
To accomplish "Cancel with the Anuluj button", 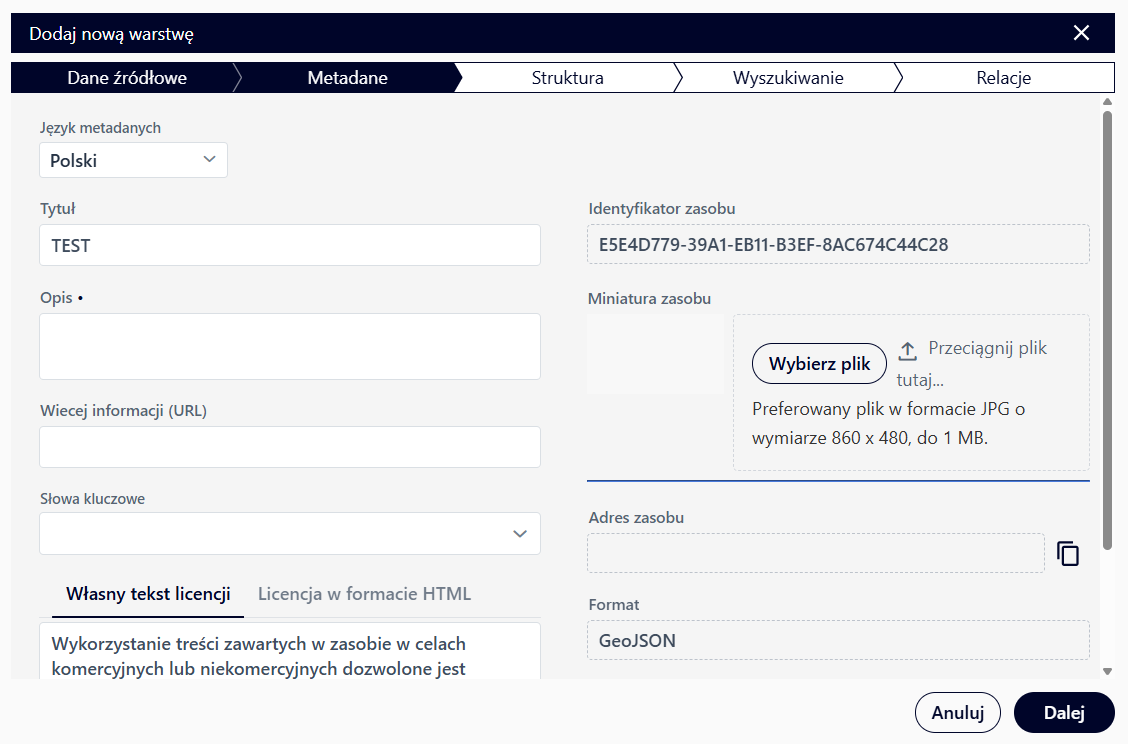I will pos(957,713).
